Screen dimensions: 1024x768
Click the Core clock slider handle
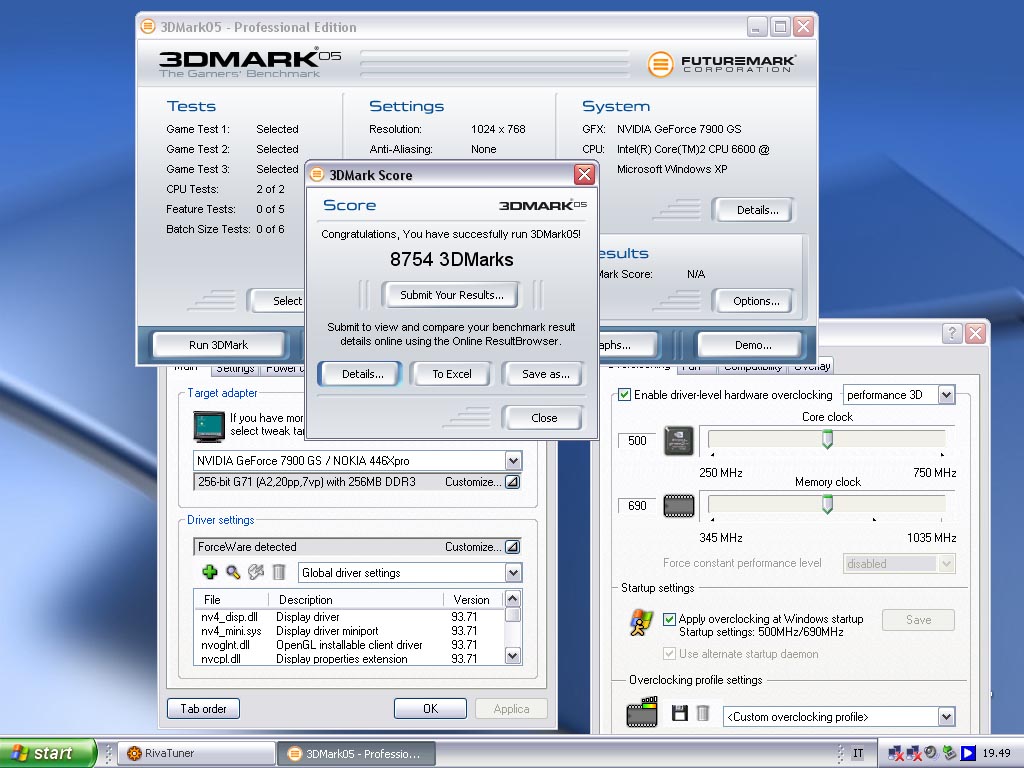point(827,439)
